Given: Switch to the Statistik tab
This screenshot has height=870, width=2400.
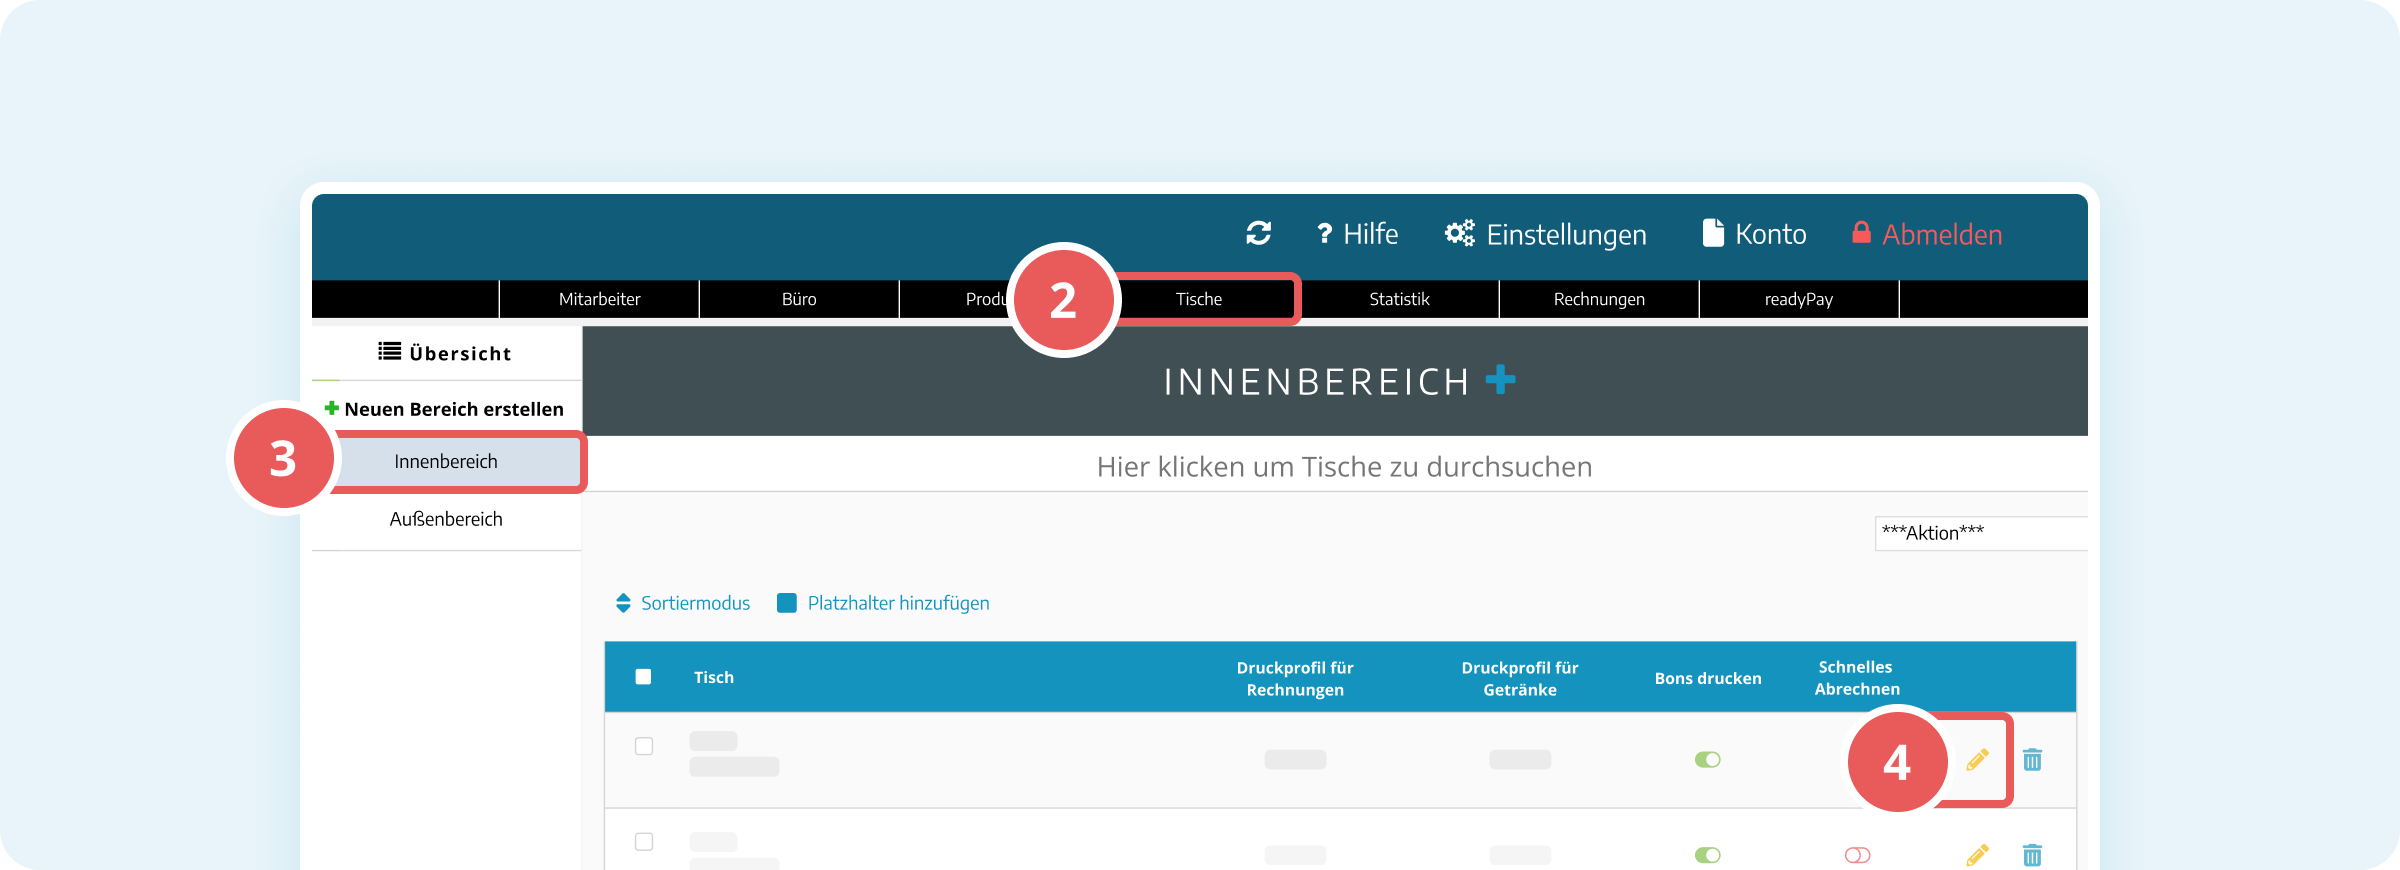Looking at the screenshot, I should pos(1399,299).
